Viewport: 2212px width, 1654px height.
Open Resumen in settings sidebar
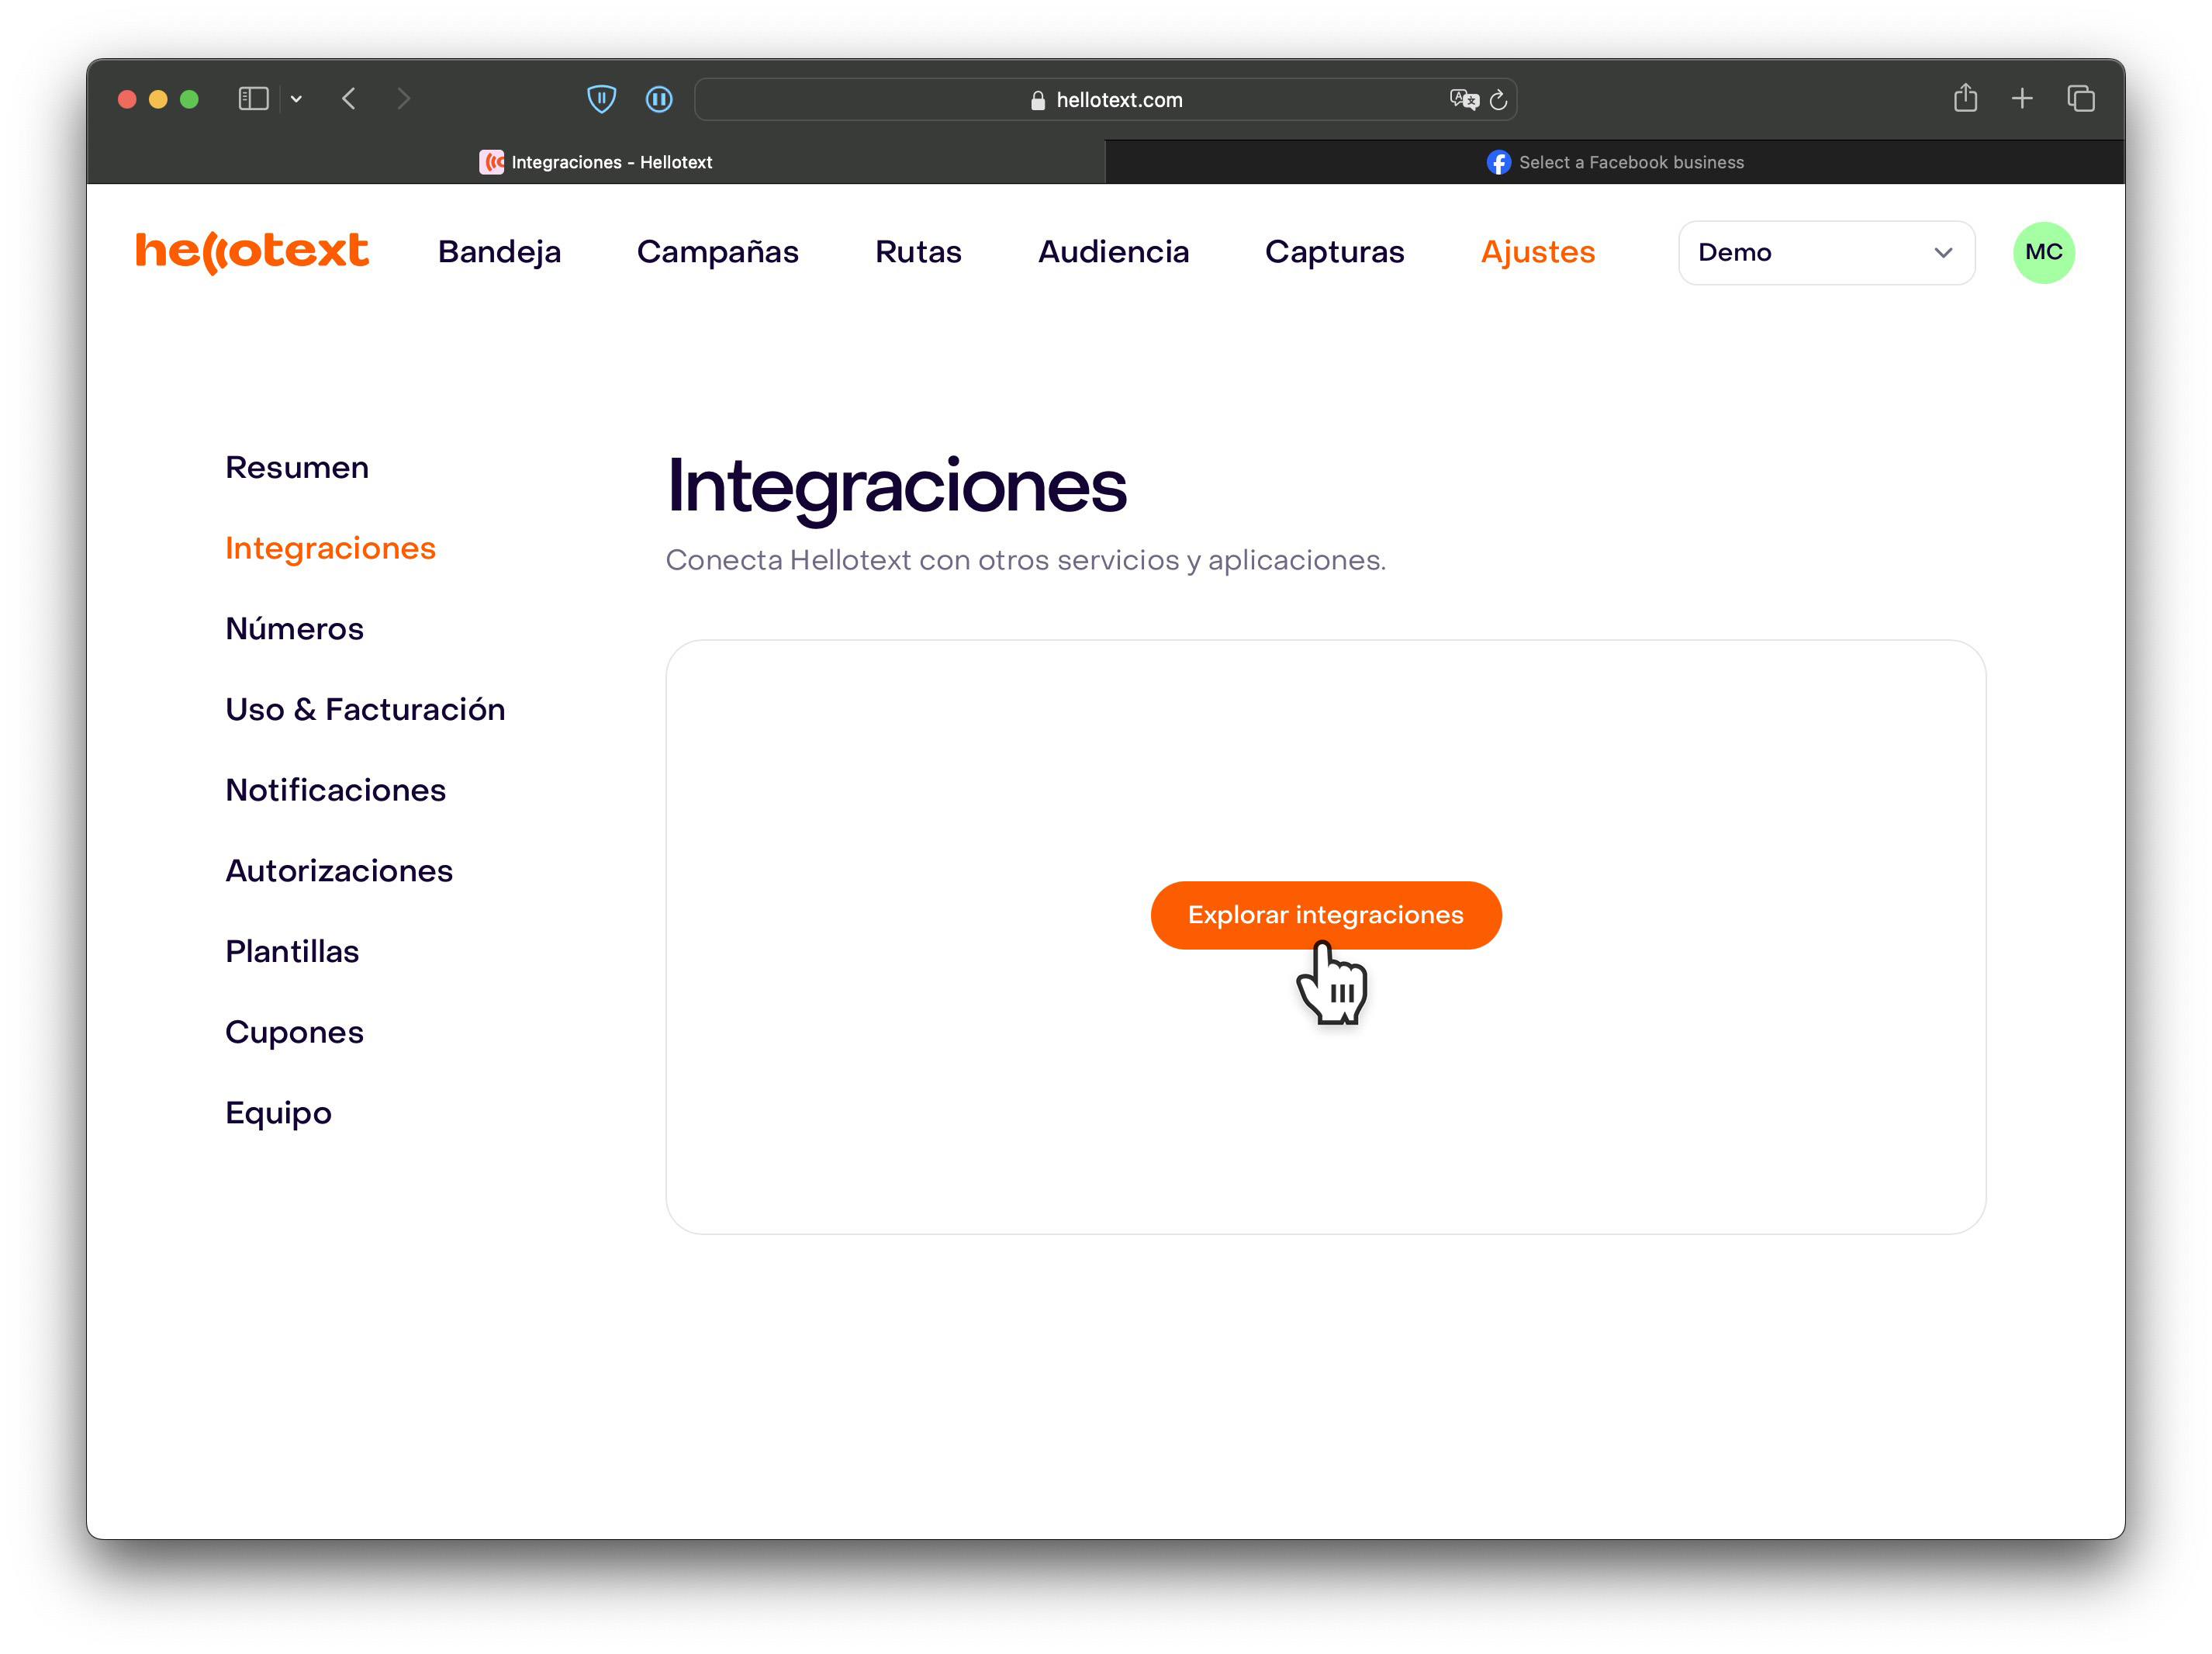click(x=297, y=468)
